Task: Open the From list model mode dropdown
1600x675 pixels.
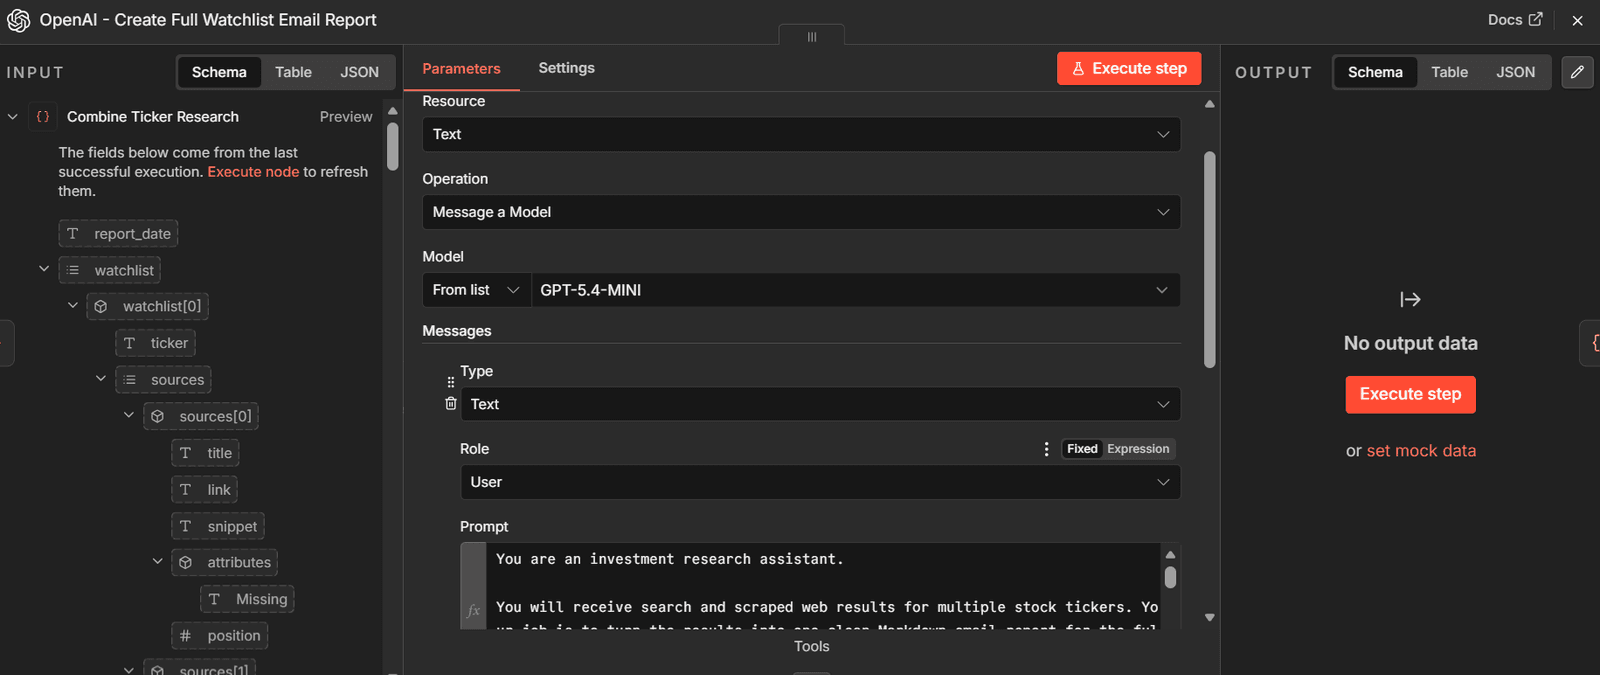Action: (477, 290)
